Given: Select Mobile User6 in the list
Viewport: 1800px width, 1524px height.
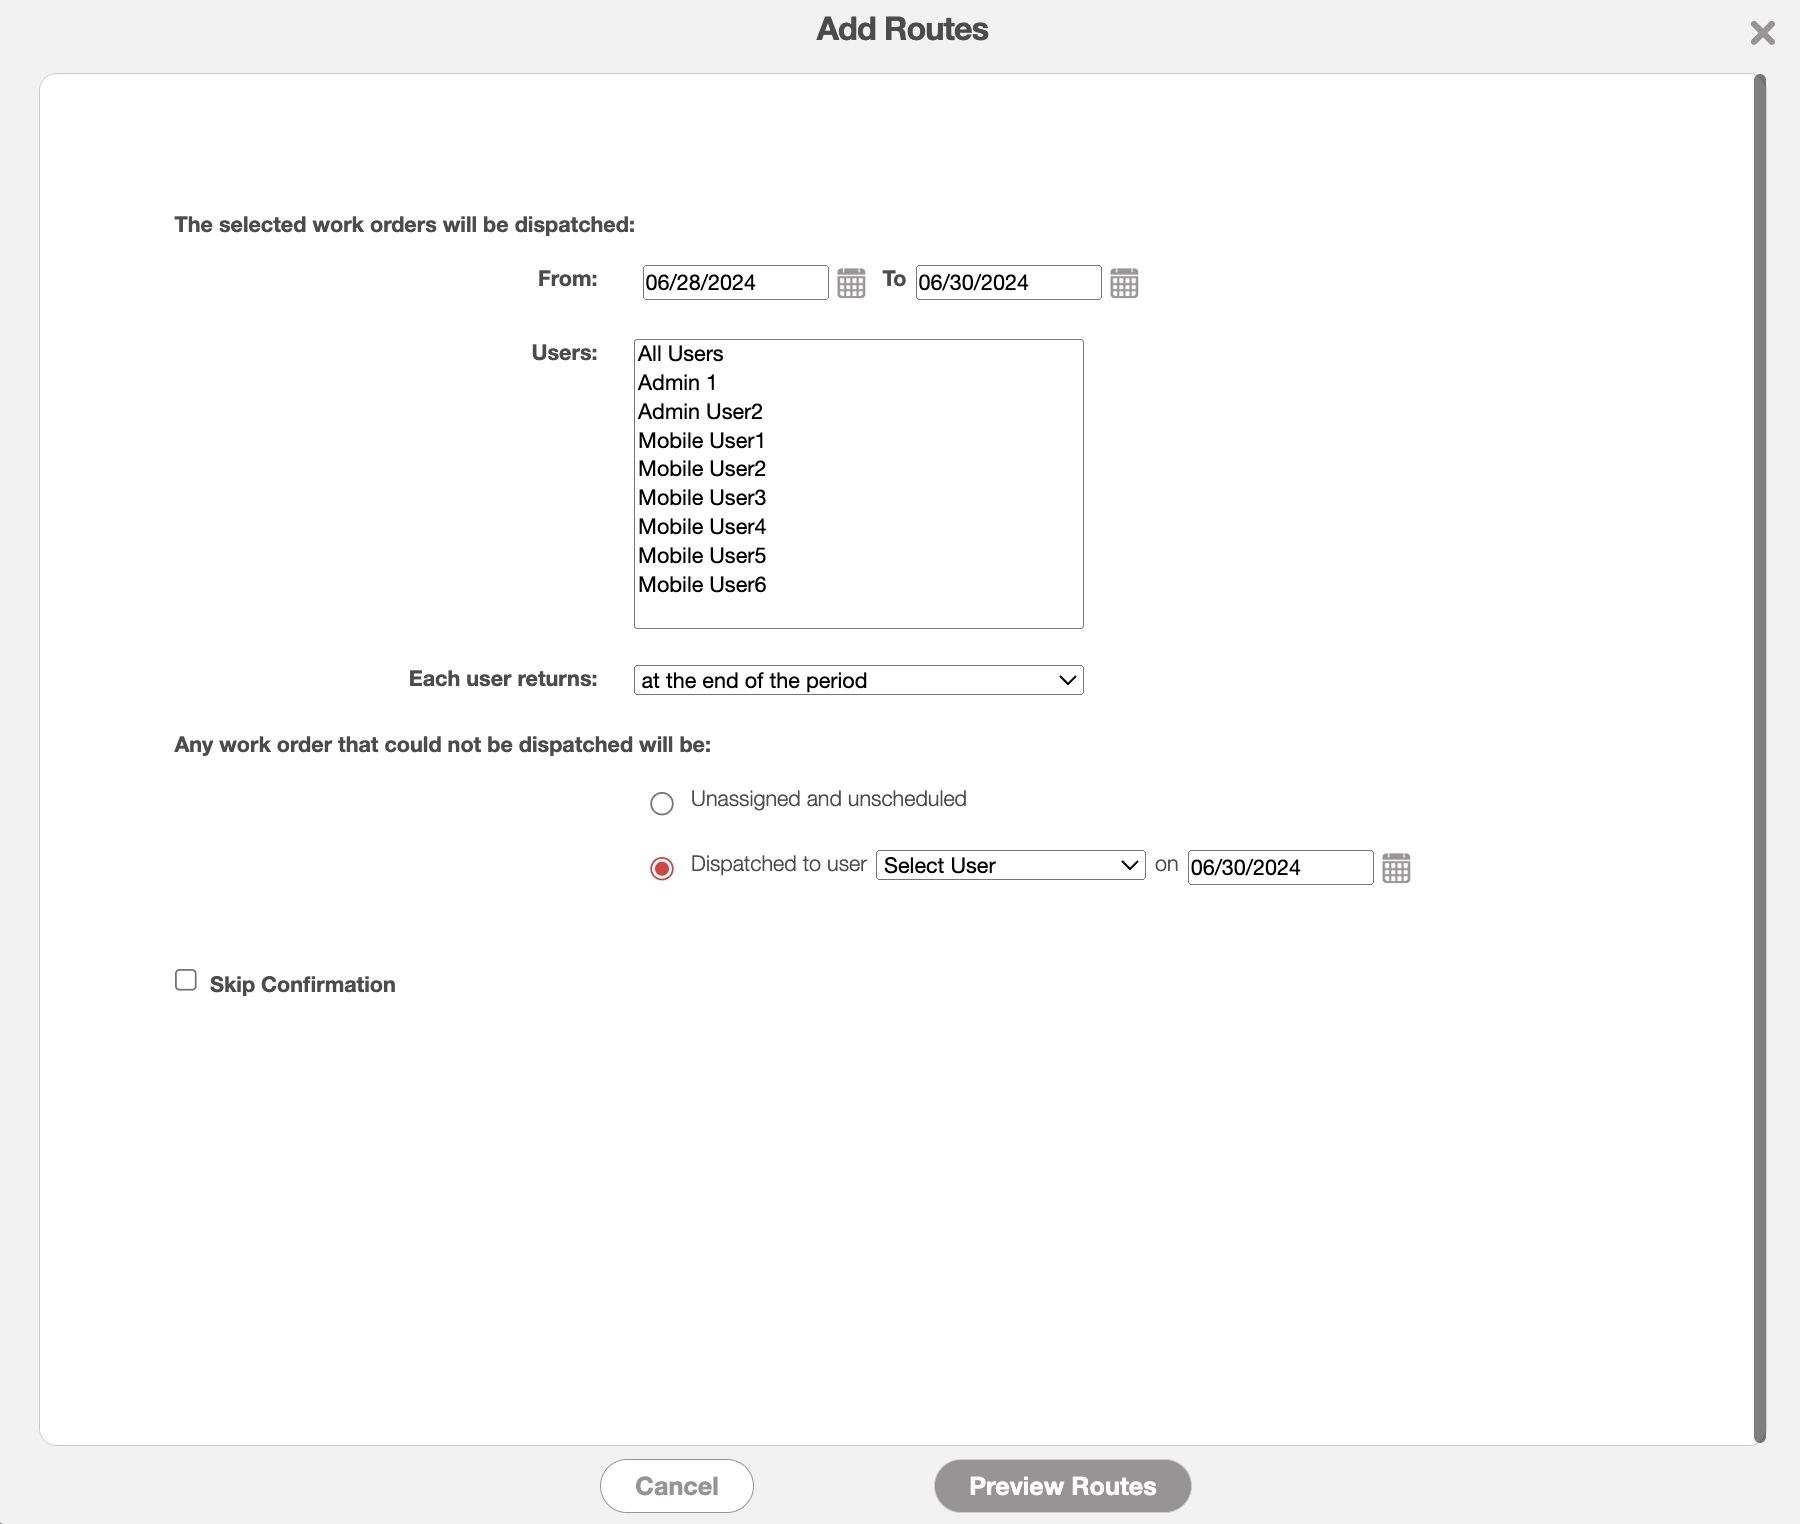Looking at the screenshot, I should pos(702,585).
